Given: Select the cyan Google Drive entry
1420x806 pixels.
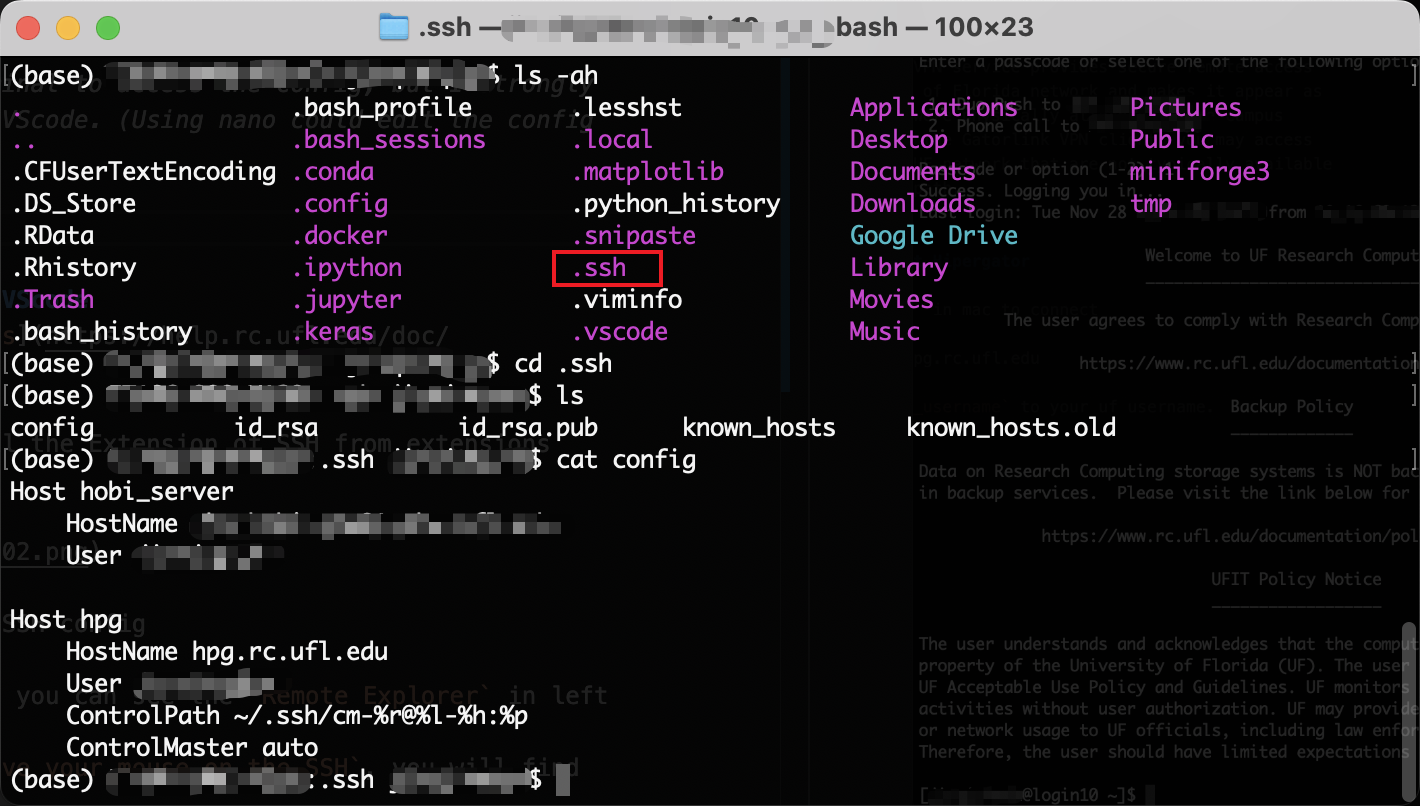Looking at the screenshot, I should [934, 235].
